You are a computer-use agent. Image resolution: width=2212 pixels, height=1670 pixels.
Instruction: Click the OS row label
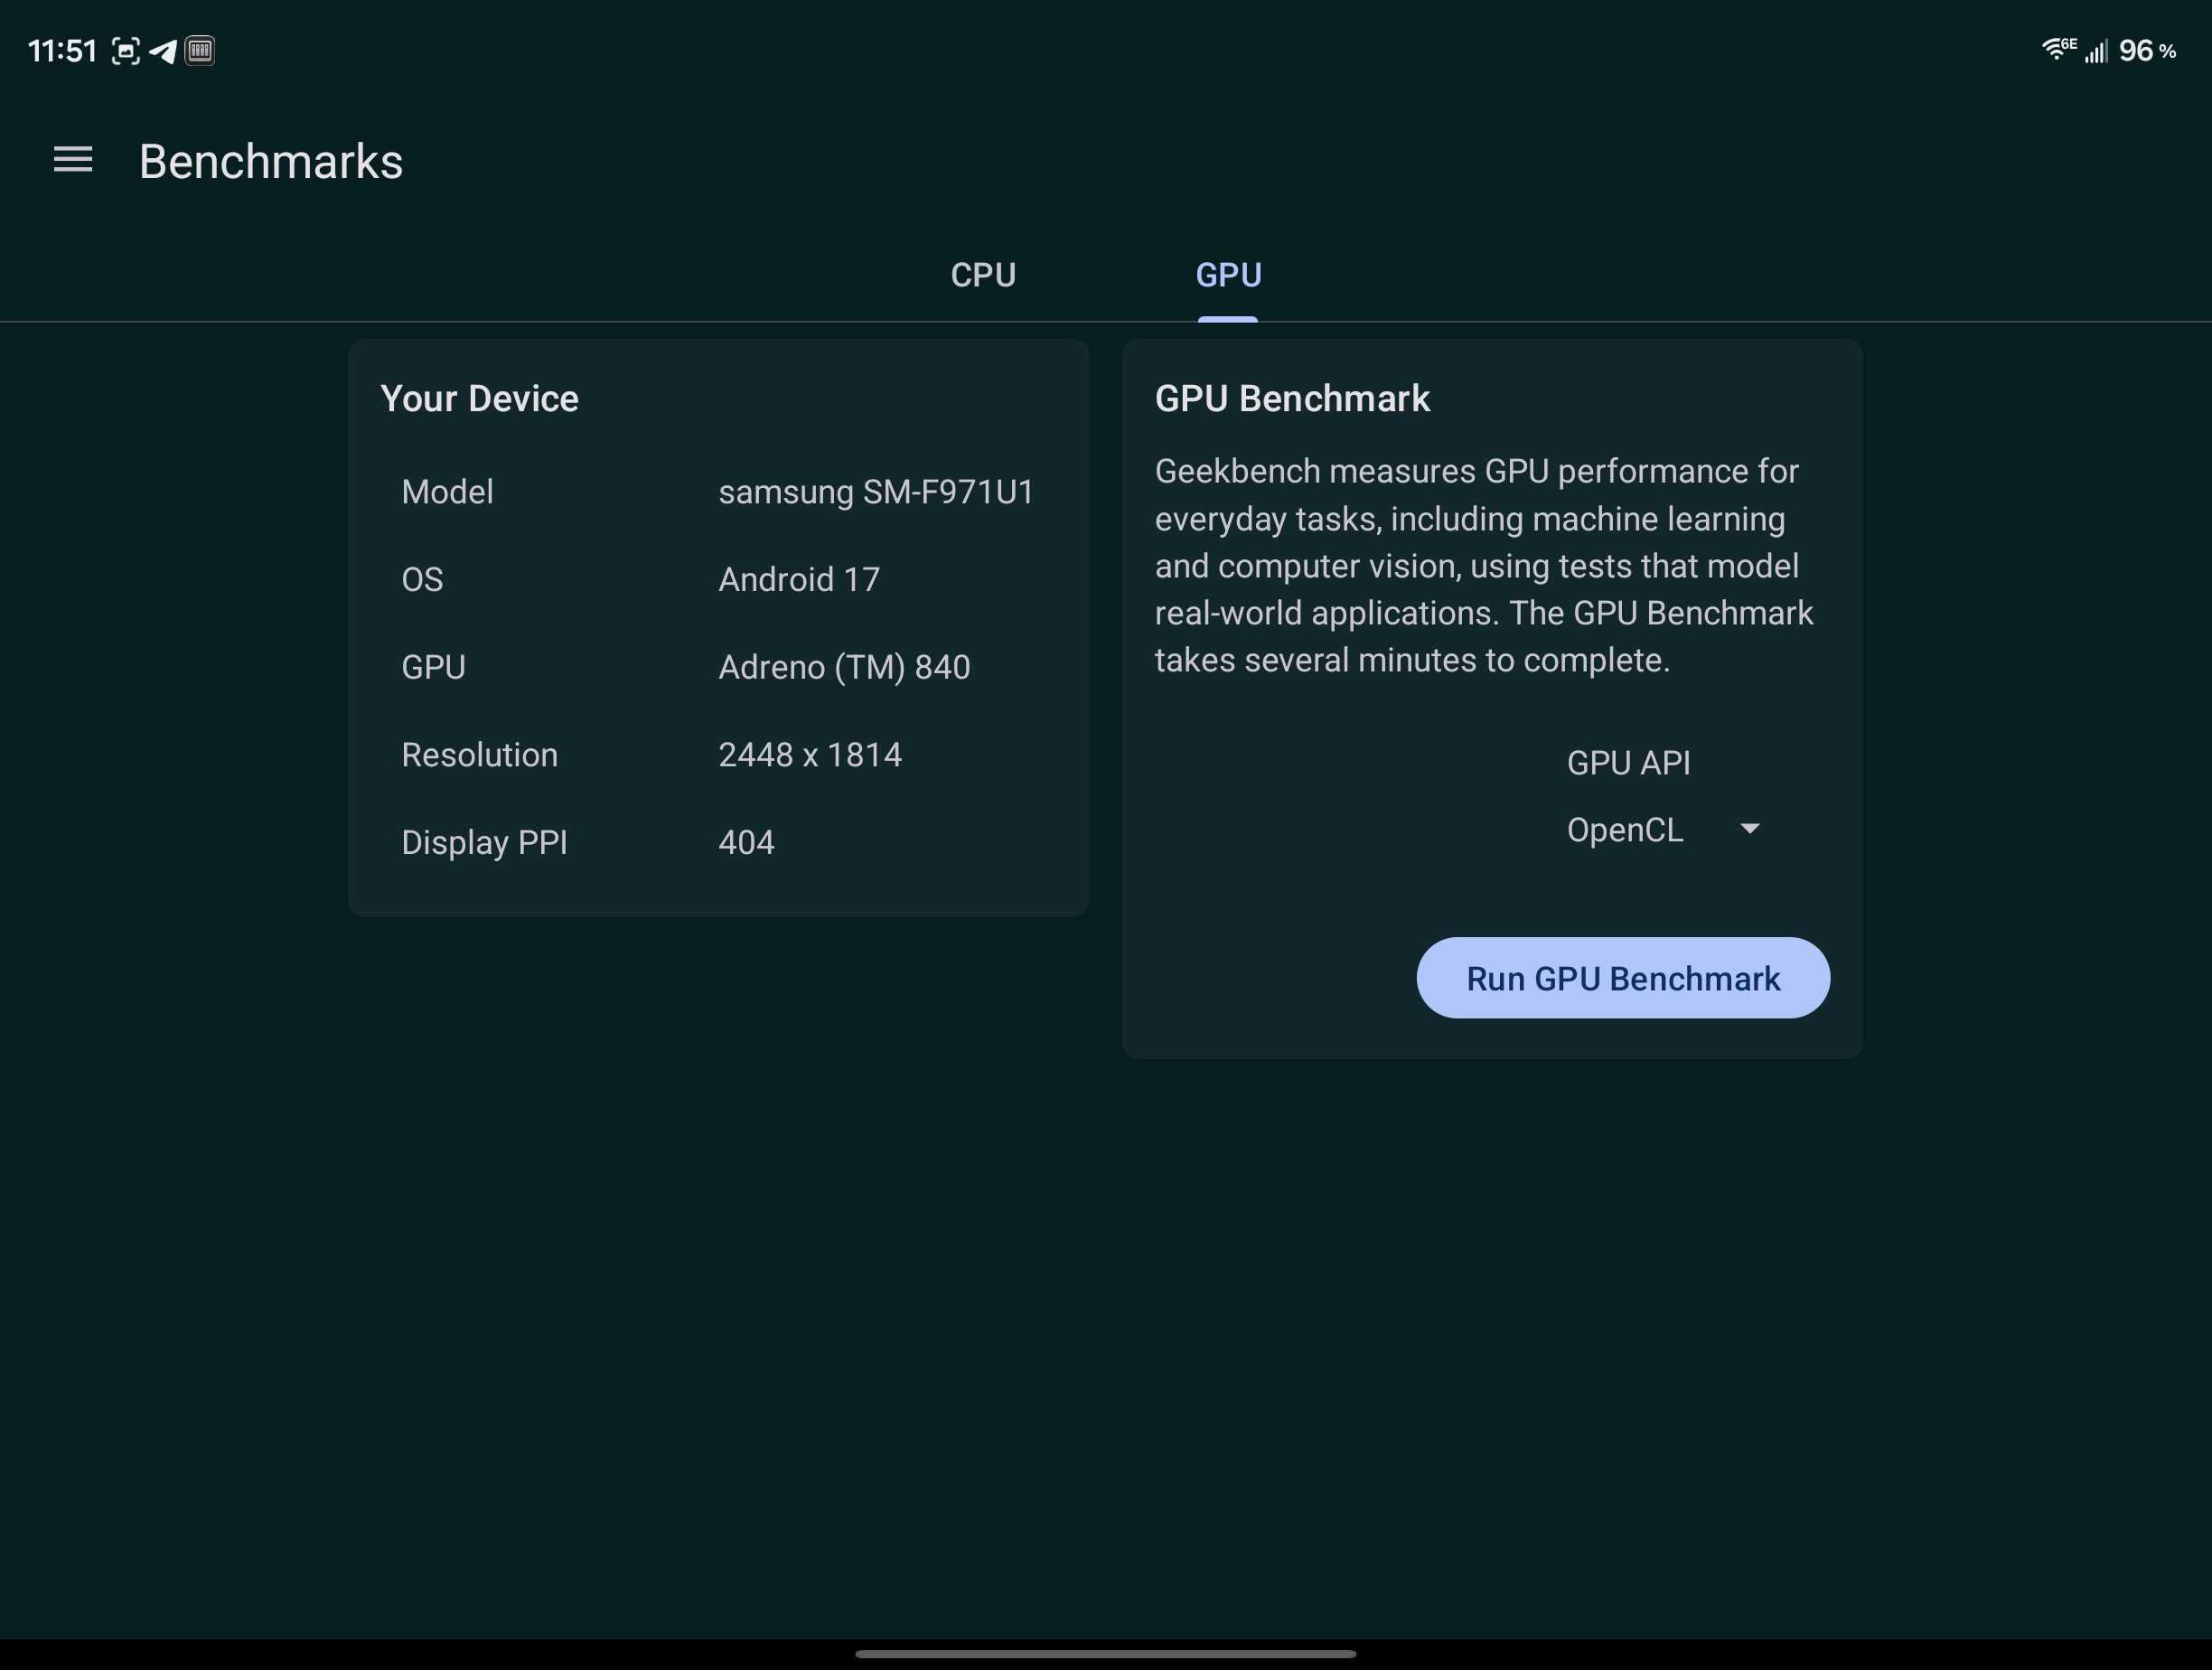[x=422, y=580]
